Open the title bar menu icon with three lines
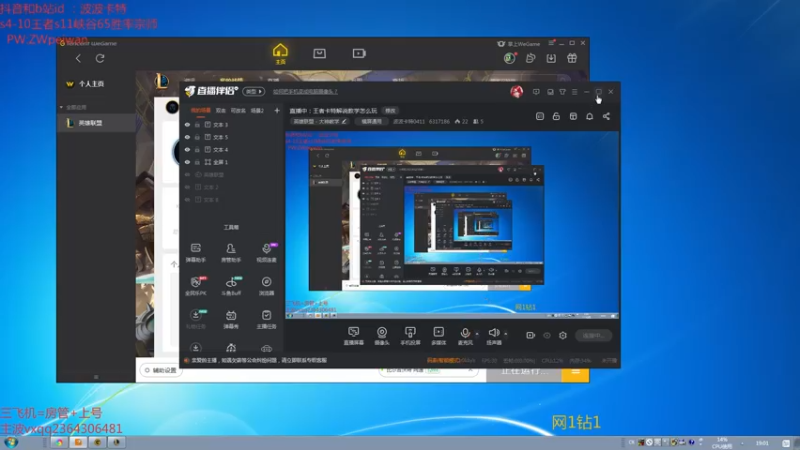Viewport: 800px width, 450px height. tap(574, 92)
